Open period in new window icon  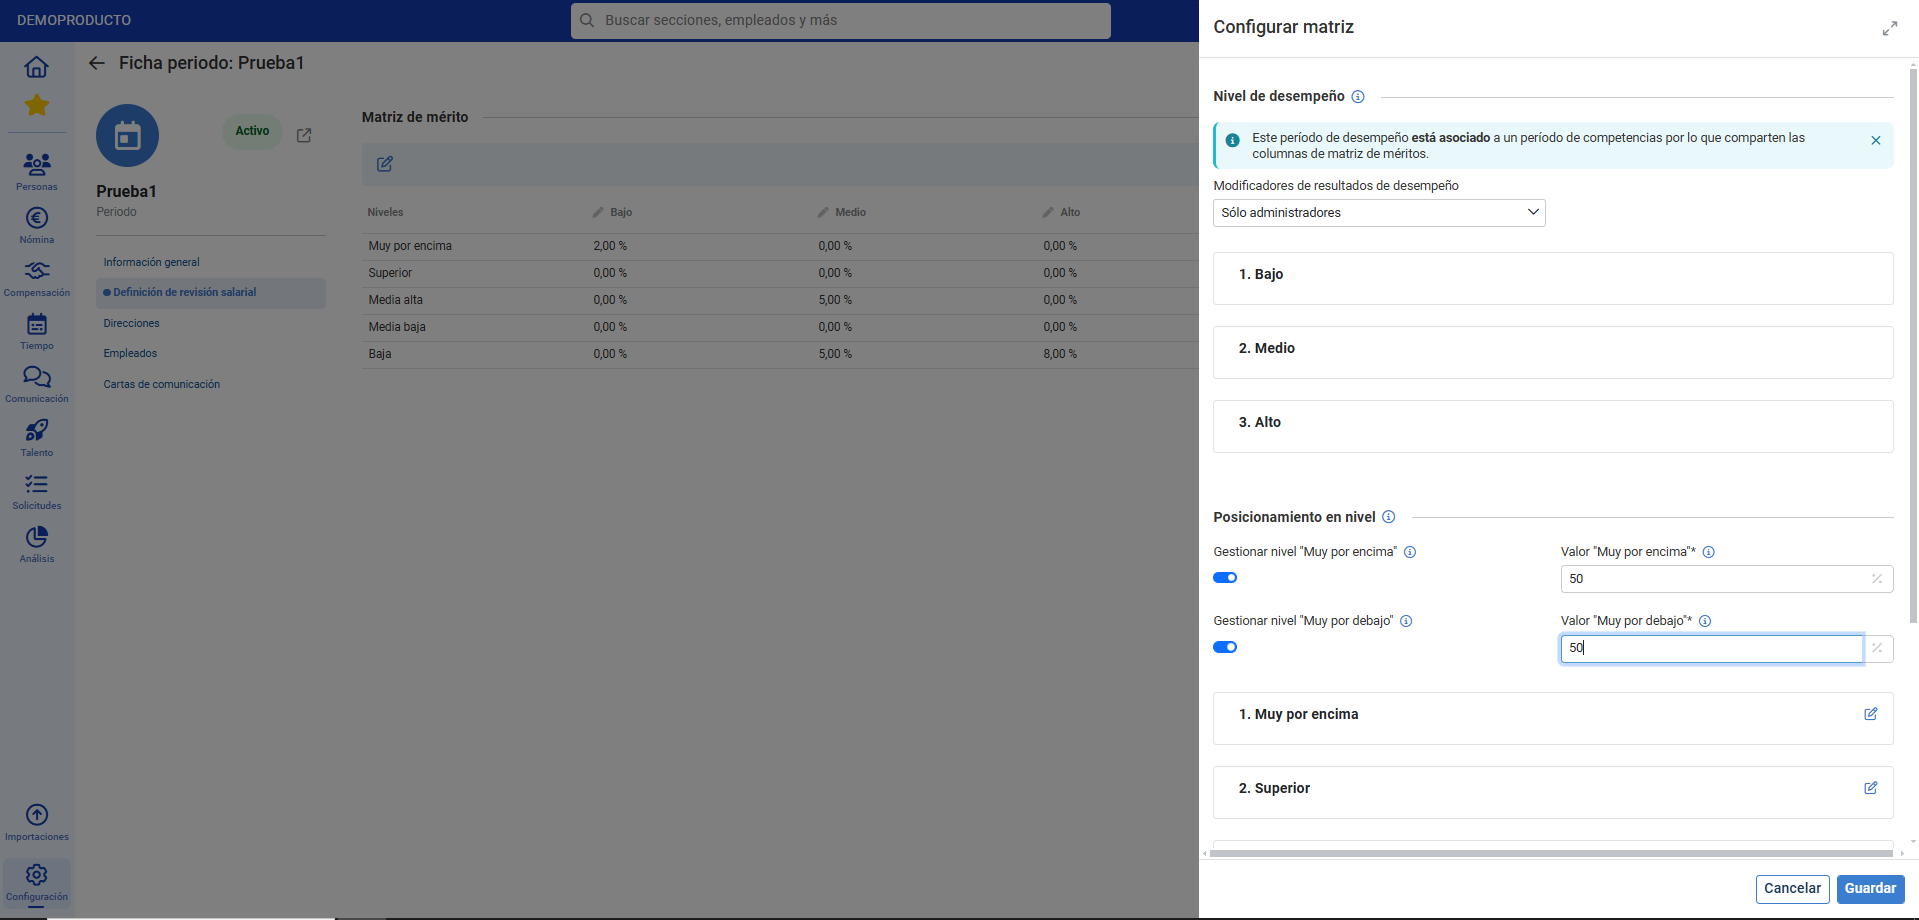click(304, 135)
